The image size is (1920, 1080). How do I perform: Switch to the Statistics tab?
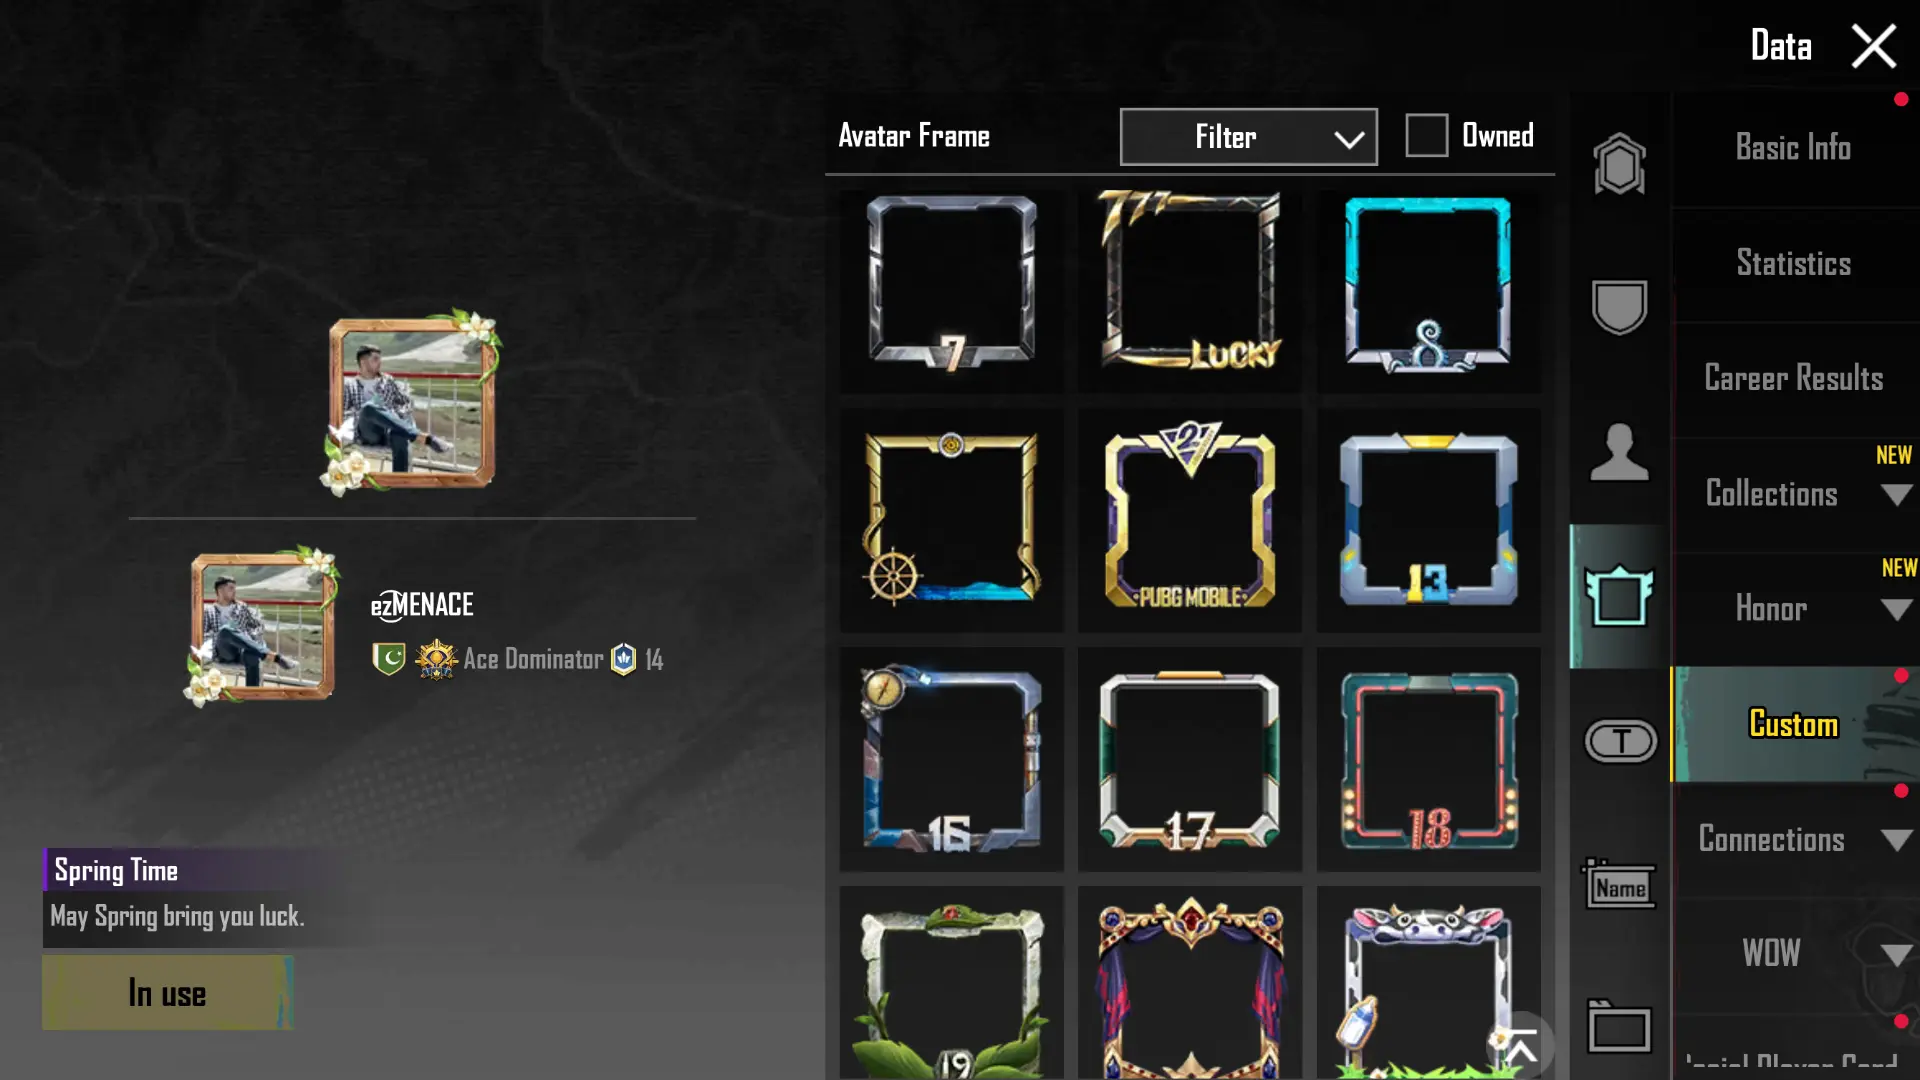1794,264
